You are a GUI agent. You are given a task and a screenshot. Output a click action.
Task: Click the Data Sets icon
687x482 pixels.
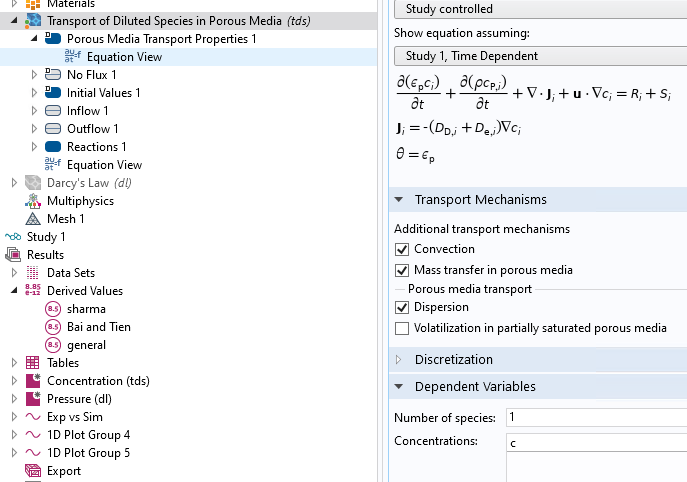34,273
